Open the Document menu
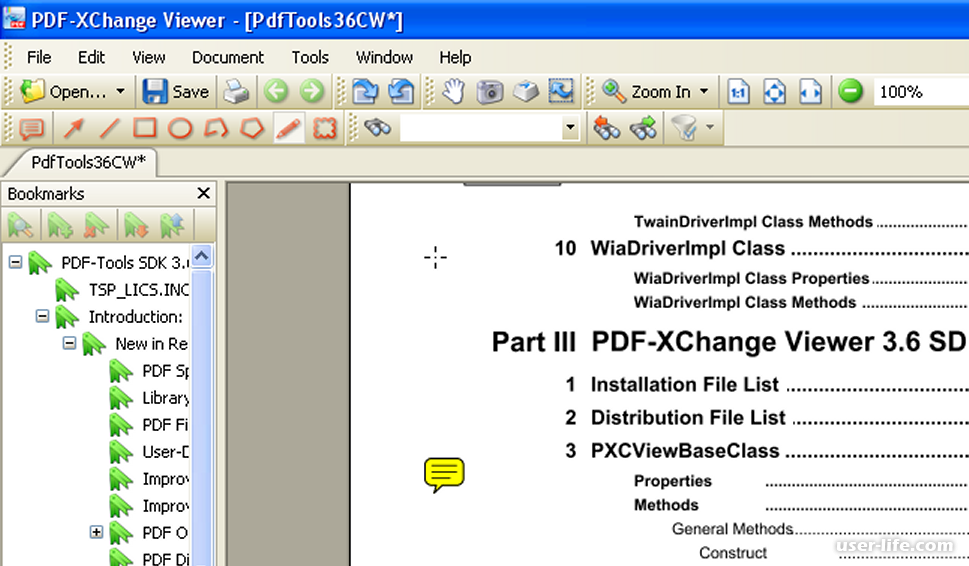 [x=227, y=57]
